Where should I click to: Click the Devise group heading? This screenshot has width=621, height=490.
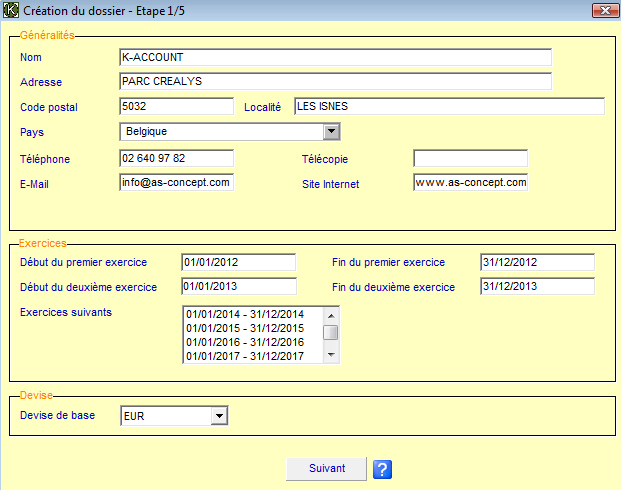(x=36, y=395)
